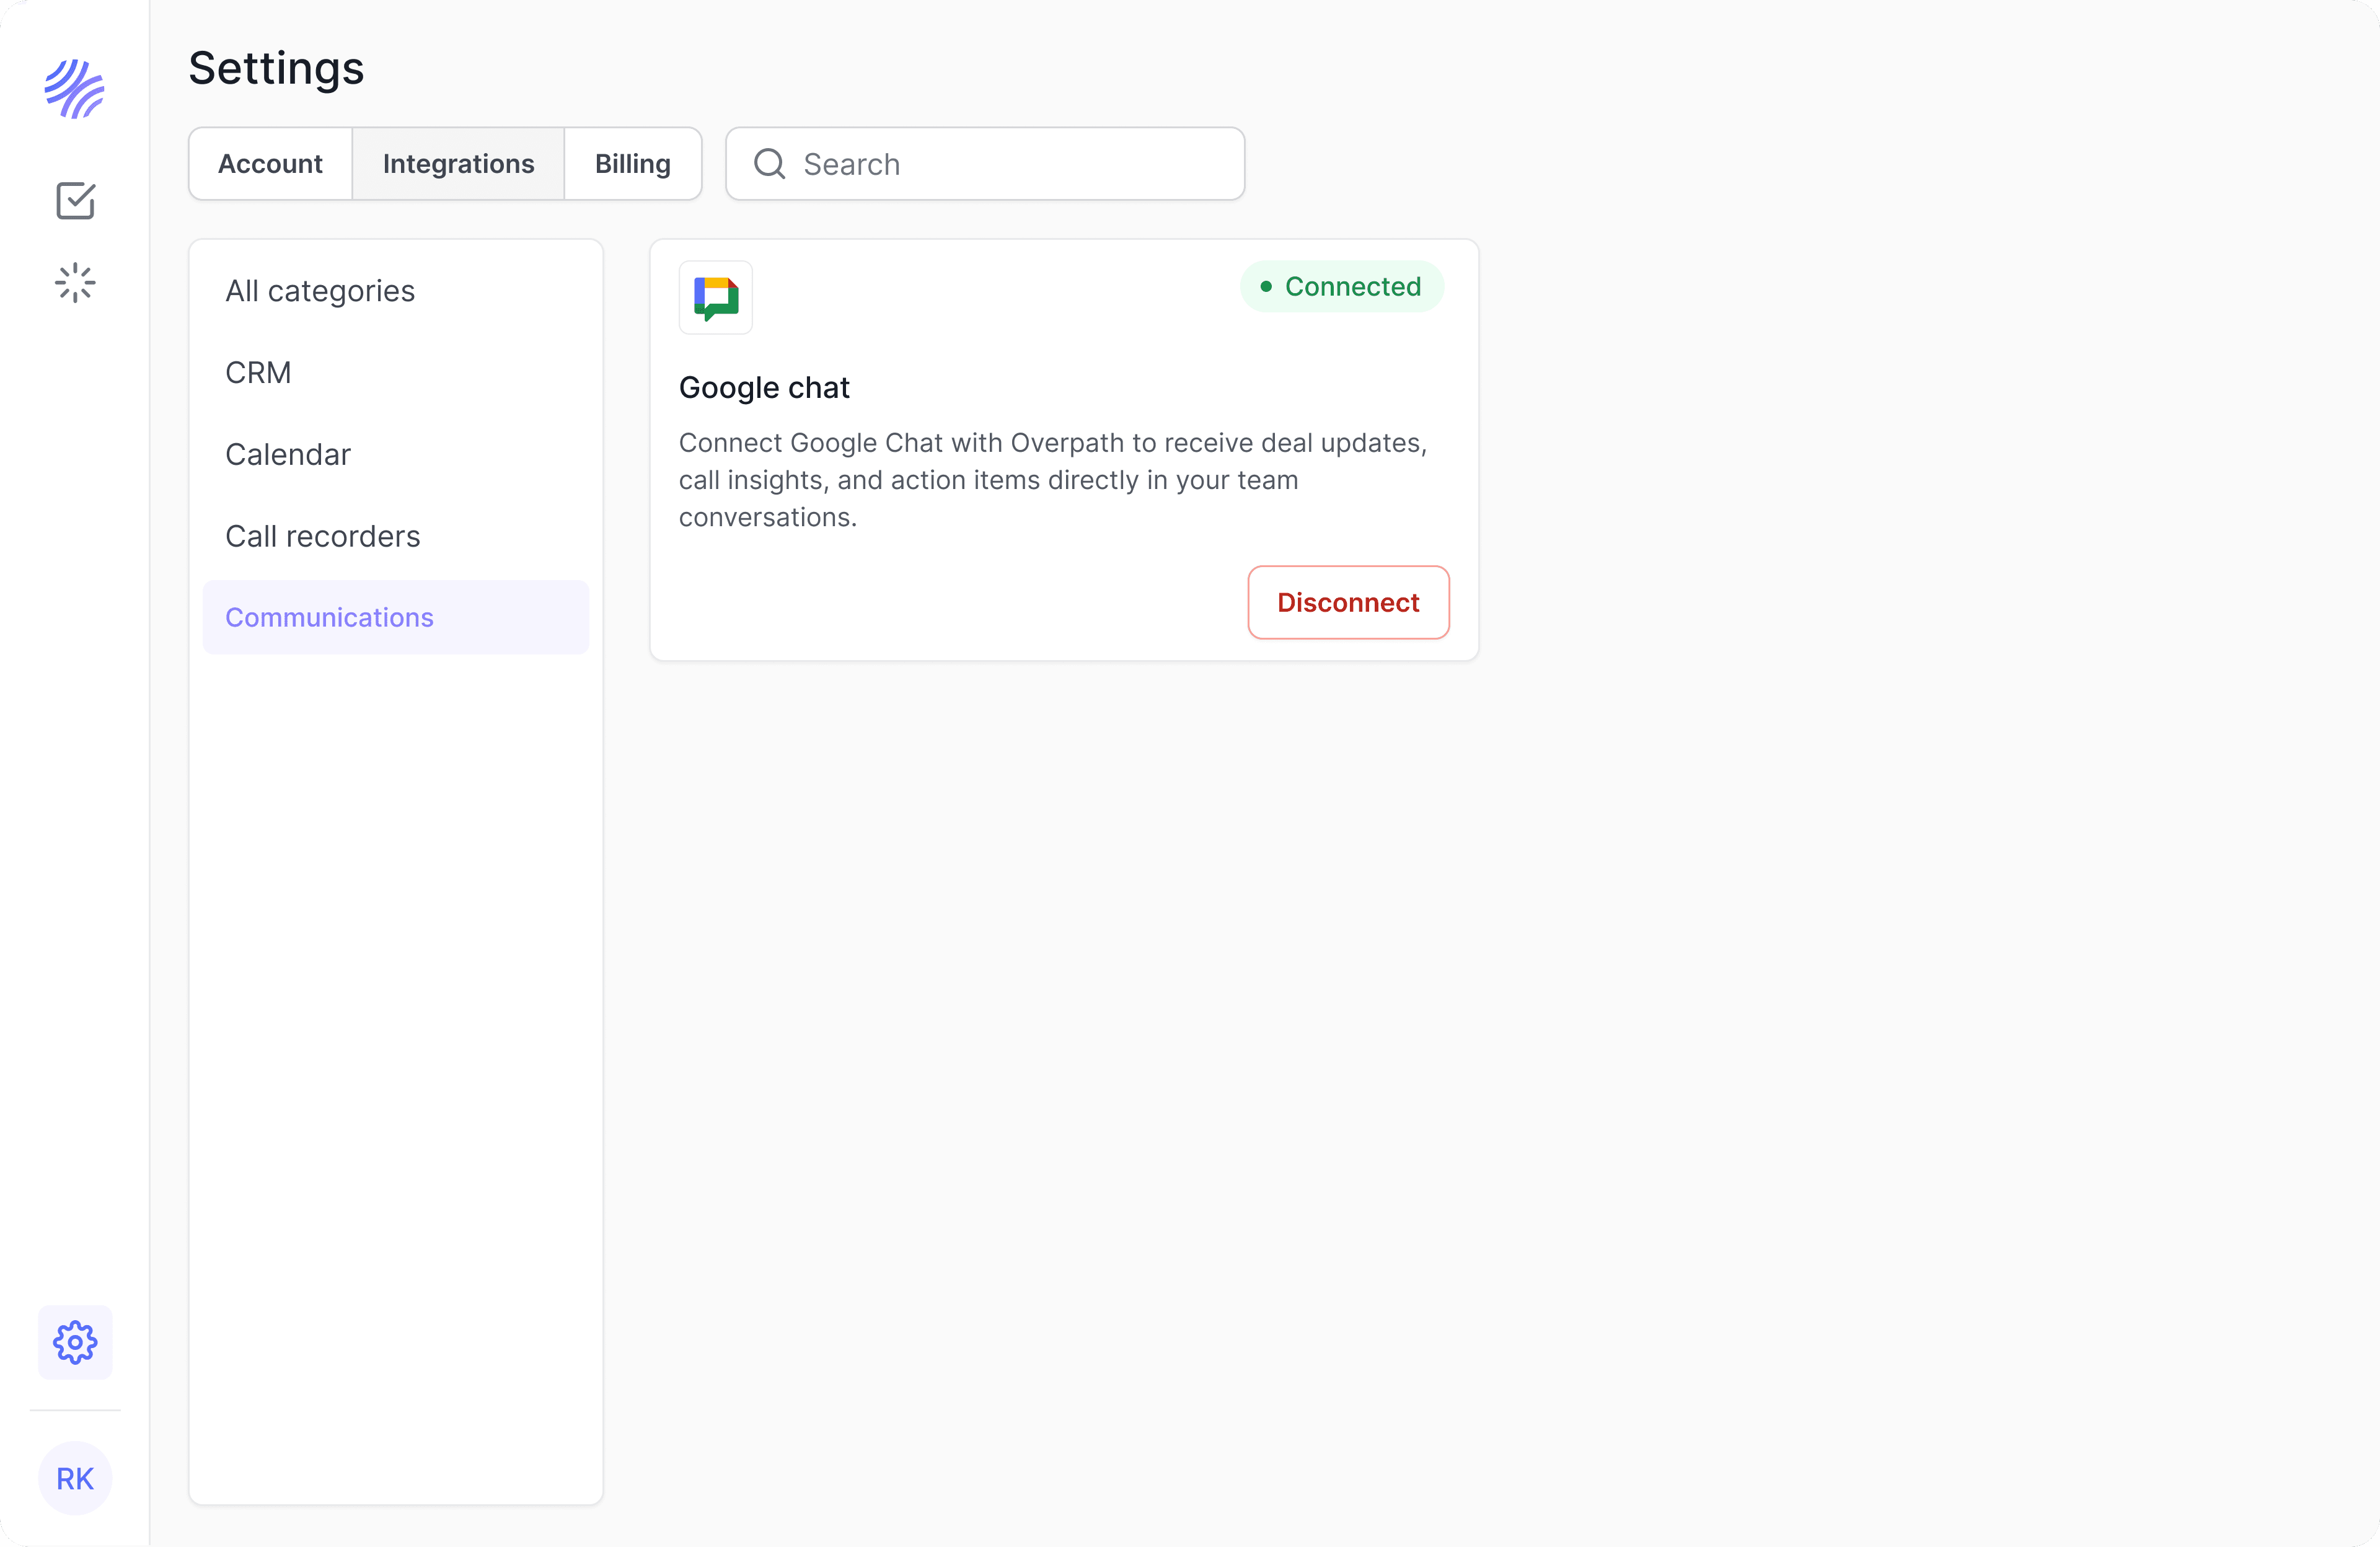Click the magnifier search icon
This screenshot has height=1547, width=2380.
click(x=769, y=164)
